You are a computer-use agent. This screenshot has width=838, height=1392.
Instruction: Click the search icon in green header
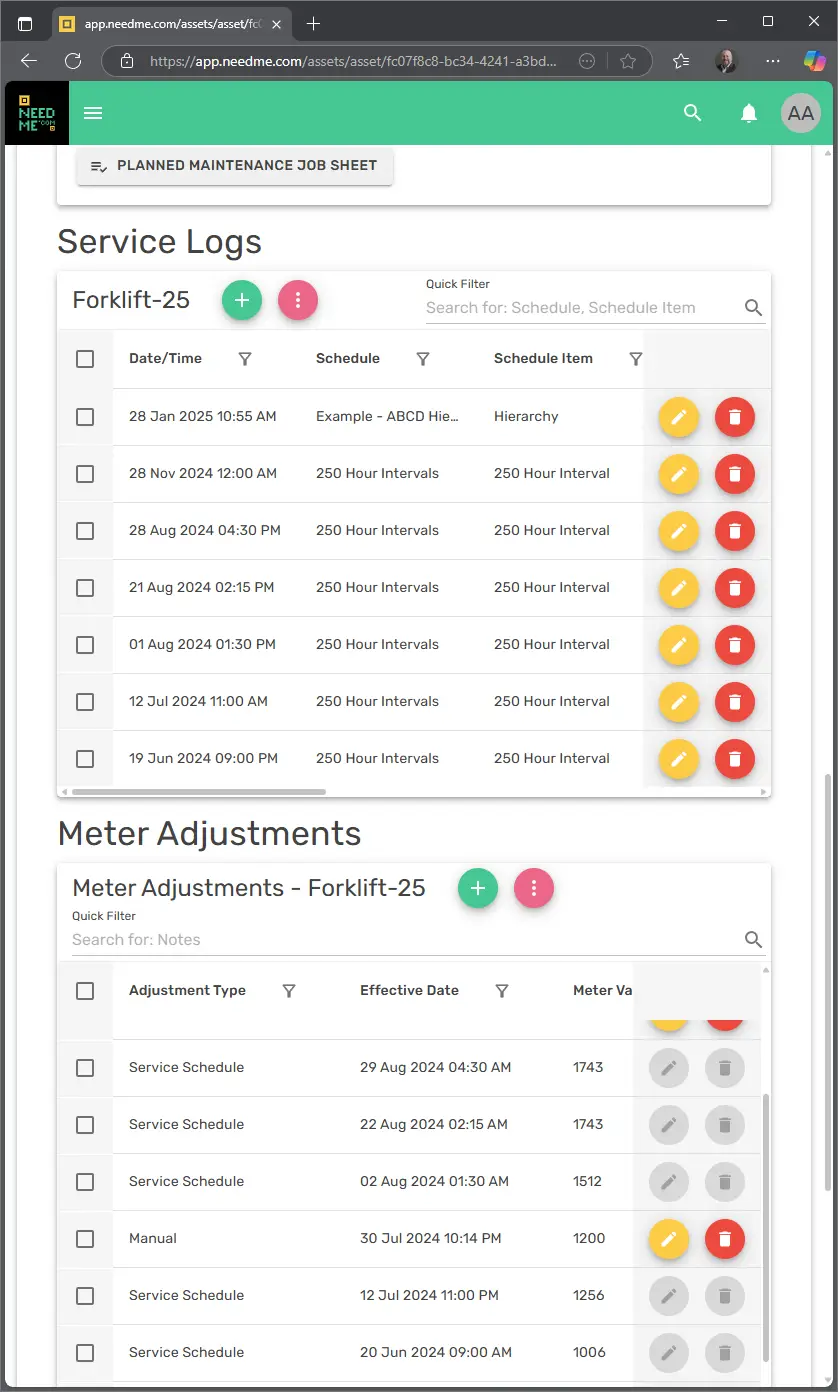tap(692, 113)
